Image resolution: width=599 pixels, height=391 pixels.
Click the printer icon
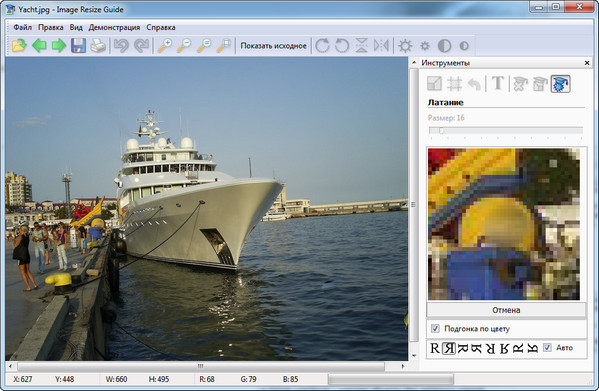click(98, 46)
